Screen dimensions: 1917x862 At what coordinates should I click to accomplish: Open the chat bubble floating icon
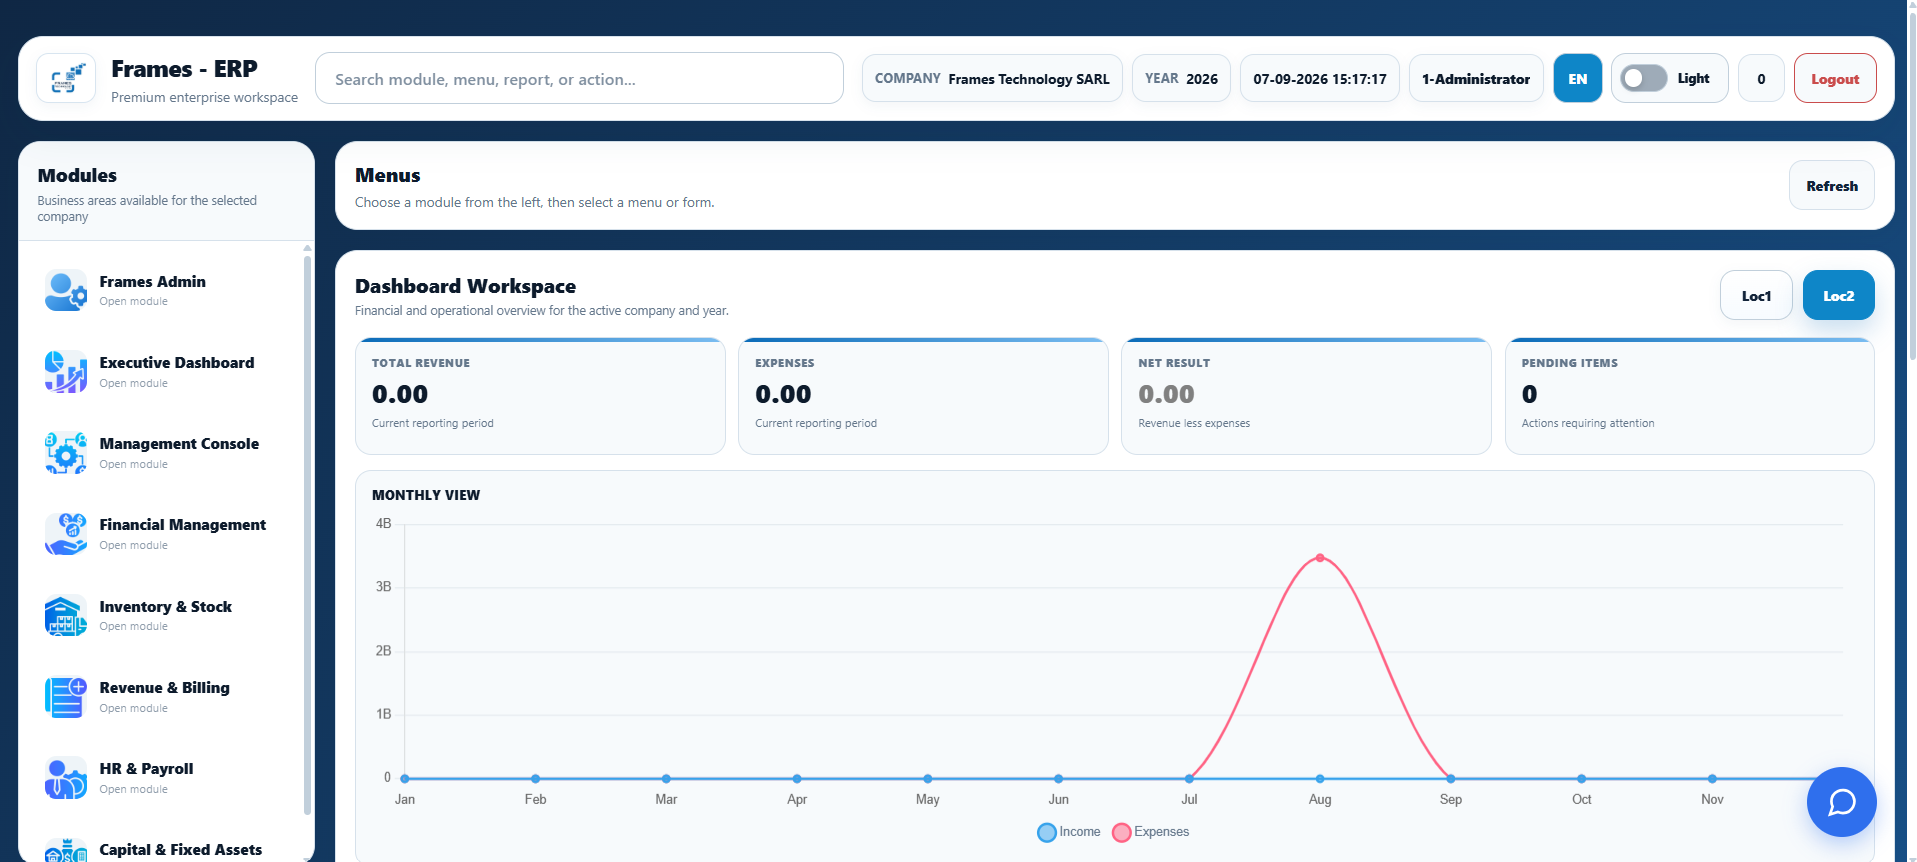pyautogui.click(x=1841, y=802)
